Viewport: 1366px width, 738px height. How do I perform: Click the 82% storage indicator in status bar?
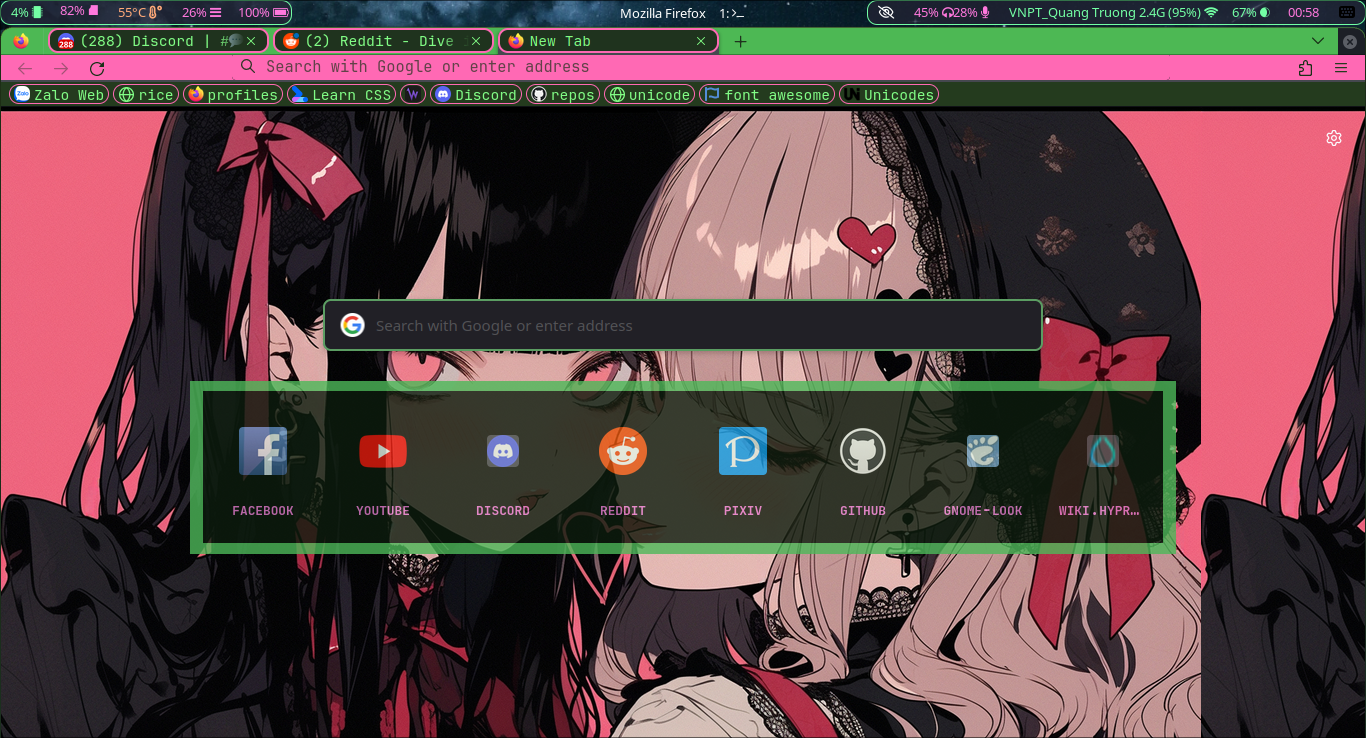(79, 12)
